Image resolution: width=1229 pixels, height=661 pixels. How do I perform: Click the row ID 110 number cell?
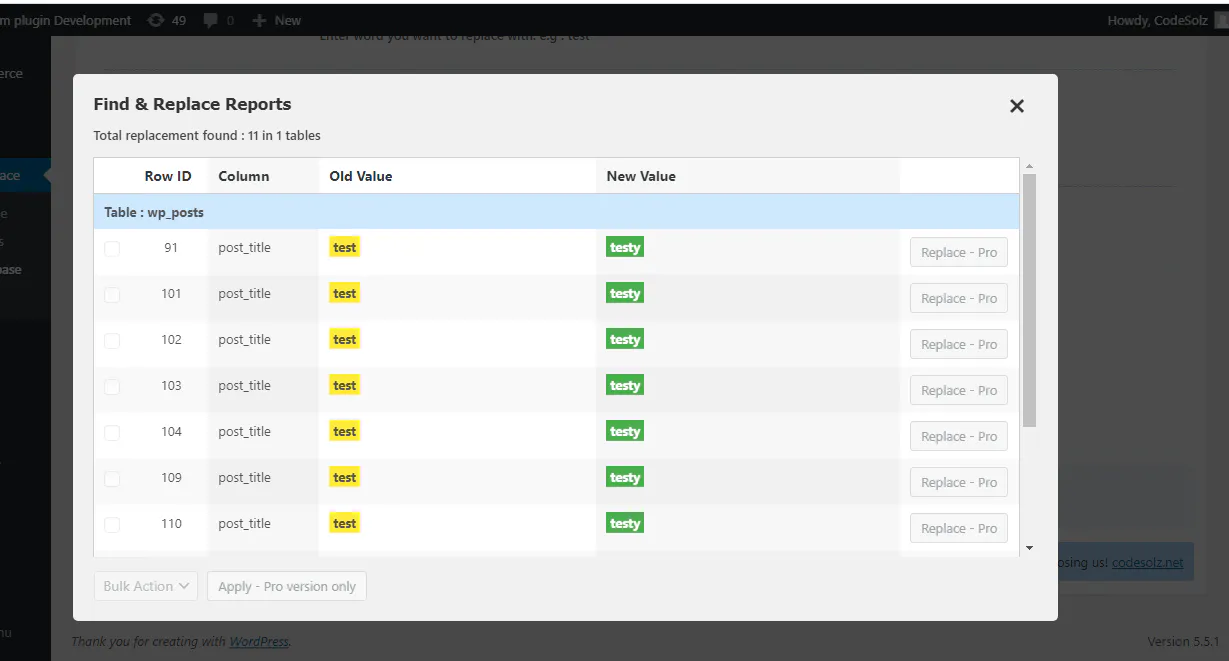[172, 523]
